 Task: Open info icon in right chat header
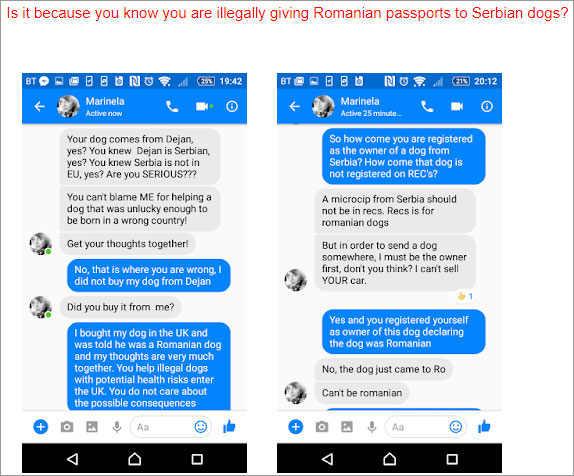coord(487,107)
